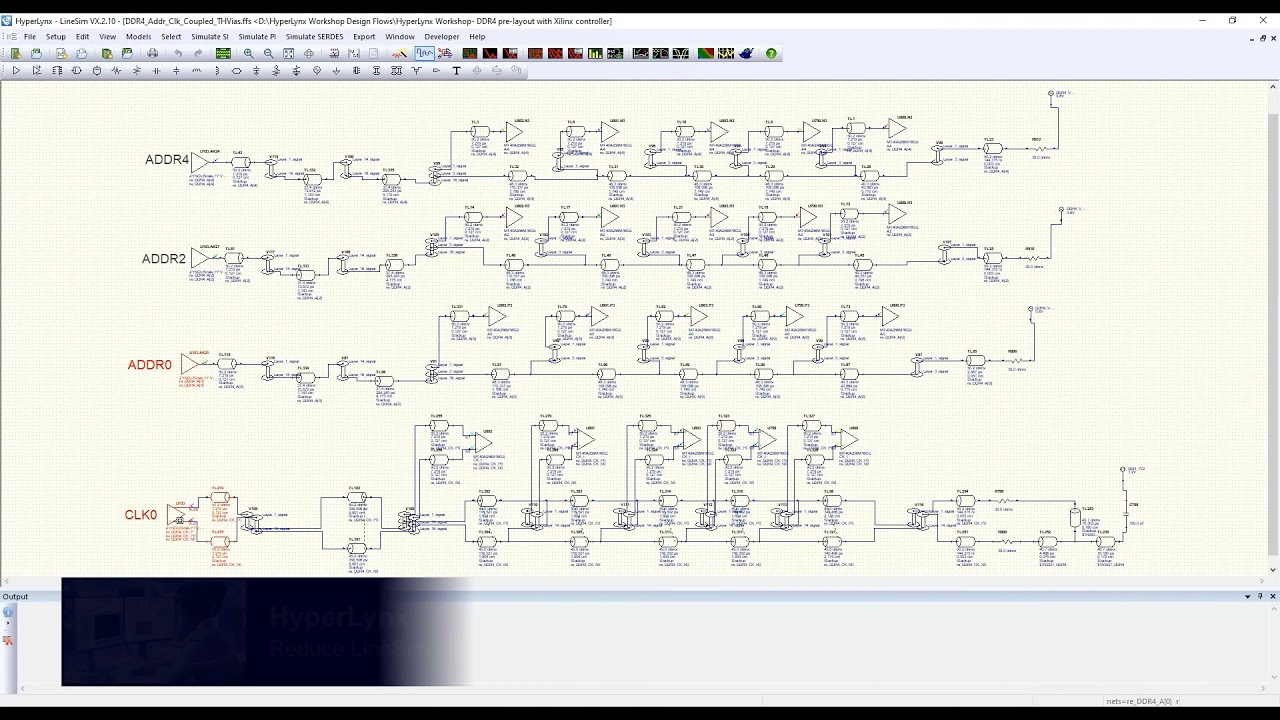This screenshot has width=1280, height=720.
Task: Click the ADDR4 net label
Action: (166, 160)
